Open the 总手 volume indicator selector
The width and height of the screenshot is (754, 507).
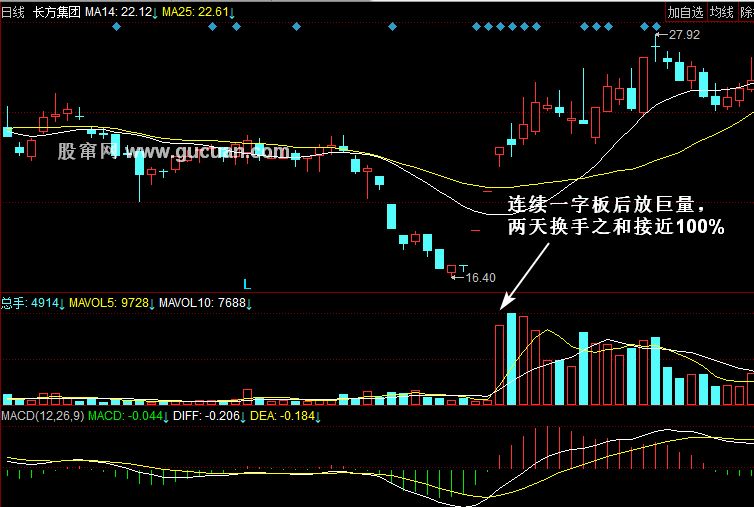pyautogui.click(x=14, y=302)
